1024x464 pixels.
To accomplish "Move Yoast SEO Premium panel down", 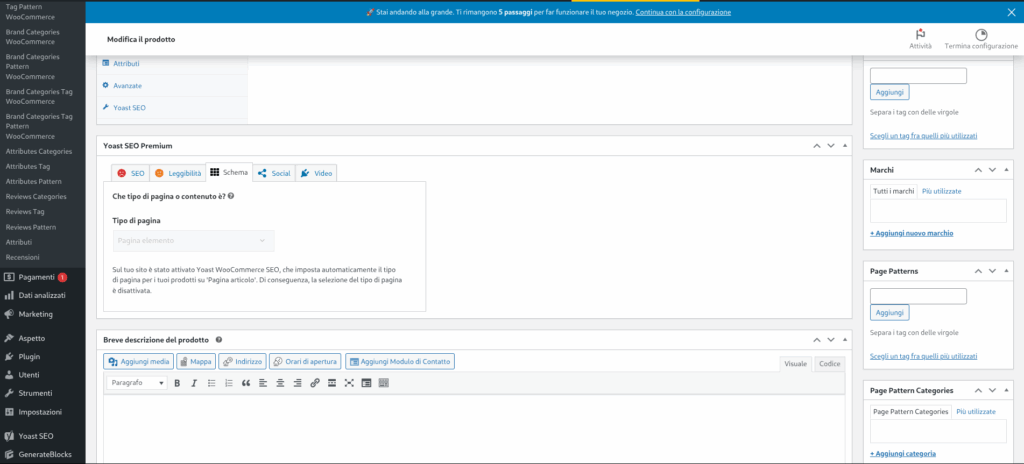I will pos(831,146).
